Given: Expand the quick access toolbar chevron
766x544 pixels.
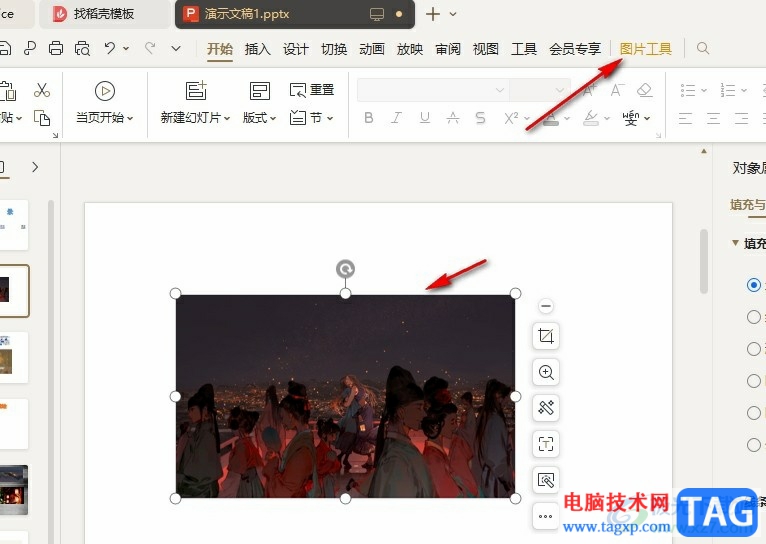Looking at the screenshot, I should pyautogui.click(x=176, y=48).
